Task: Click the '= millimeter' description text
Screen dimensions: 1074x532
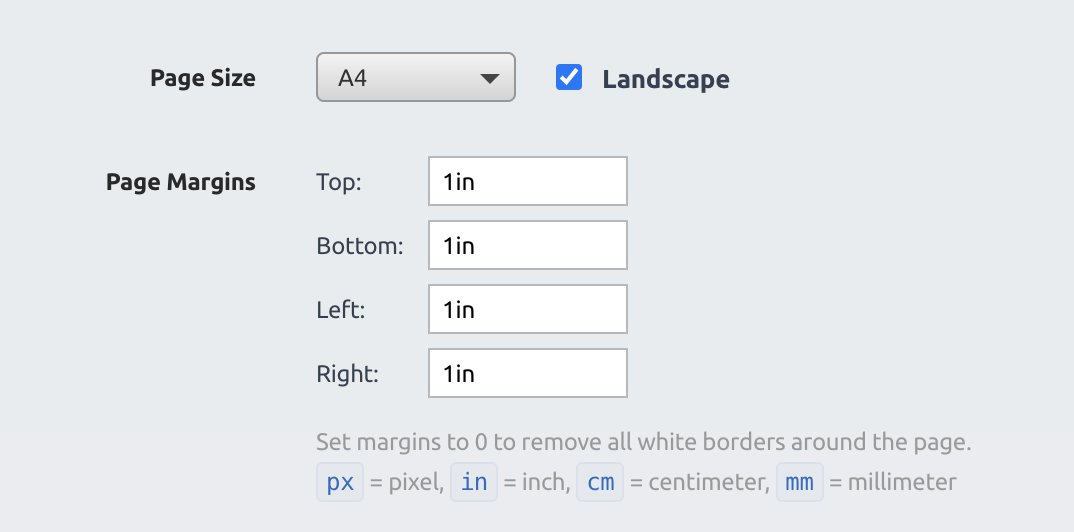Action: click(892, 482)
